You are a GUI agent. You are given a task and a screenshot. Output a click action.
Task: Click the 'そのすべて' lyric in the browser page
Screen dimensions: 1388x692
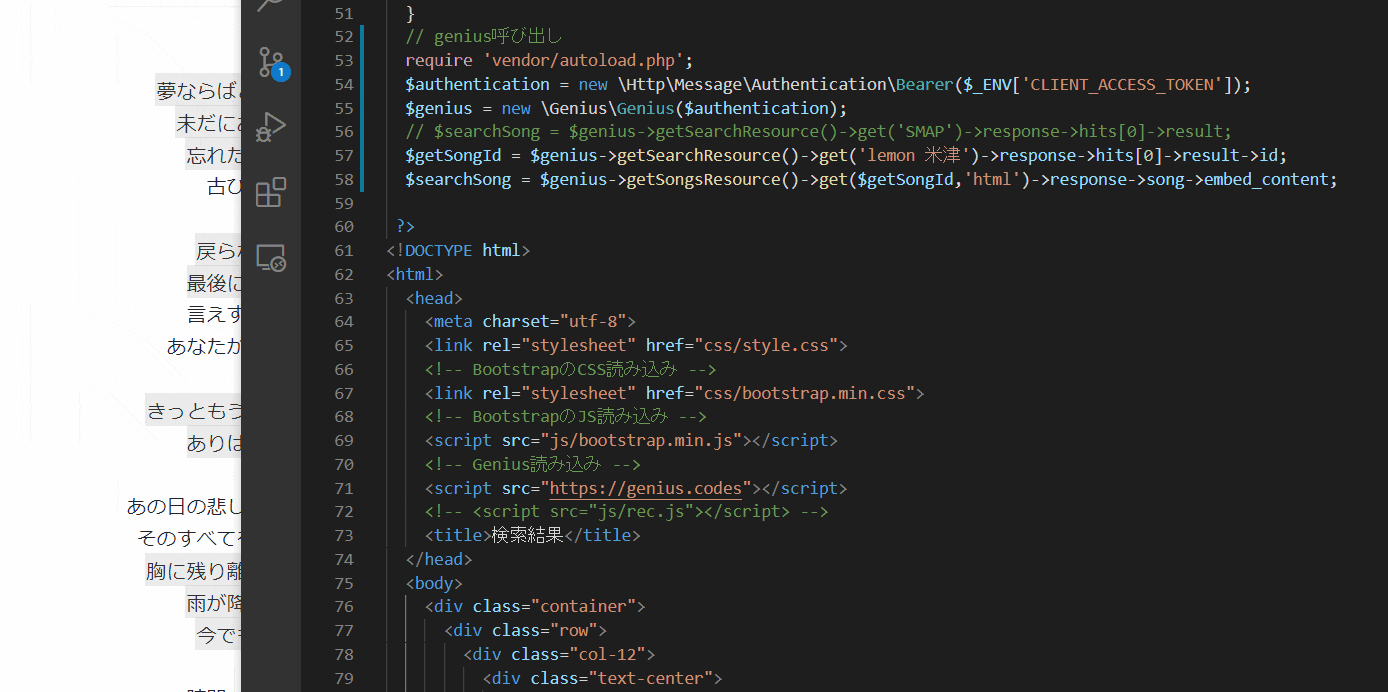[x=189, y=538]
